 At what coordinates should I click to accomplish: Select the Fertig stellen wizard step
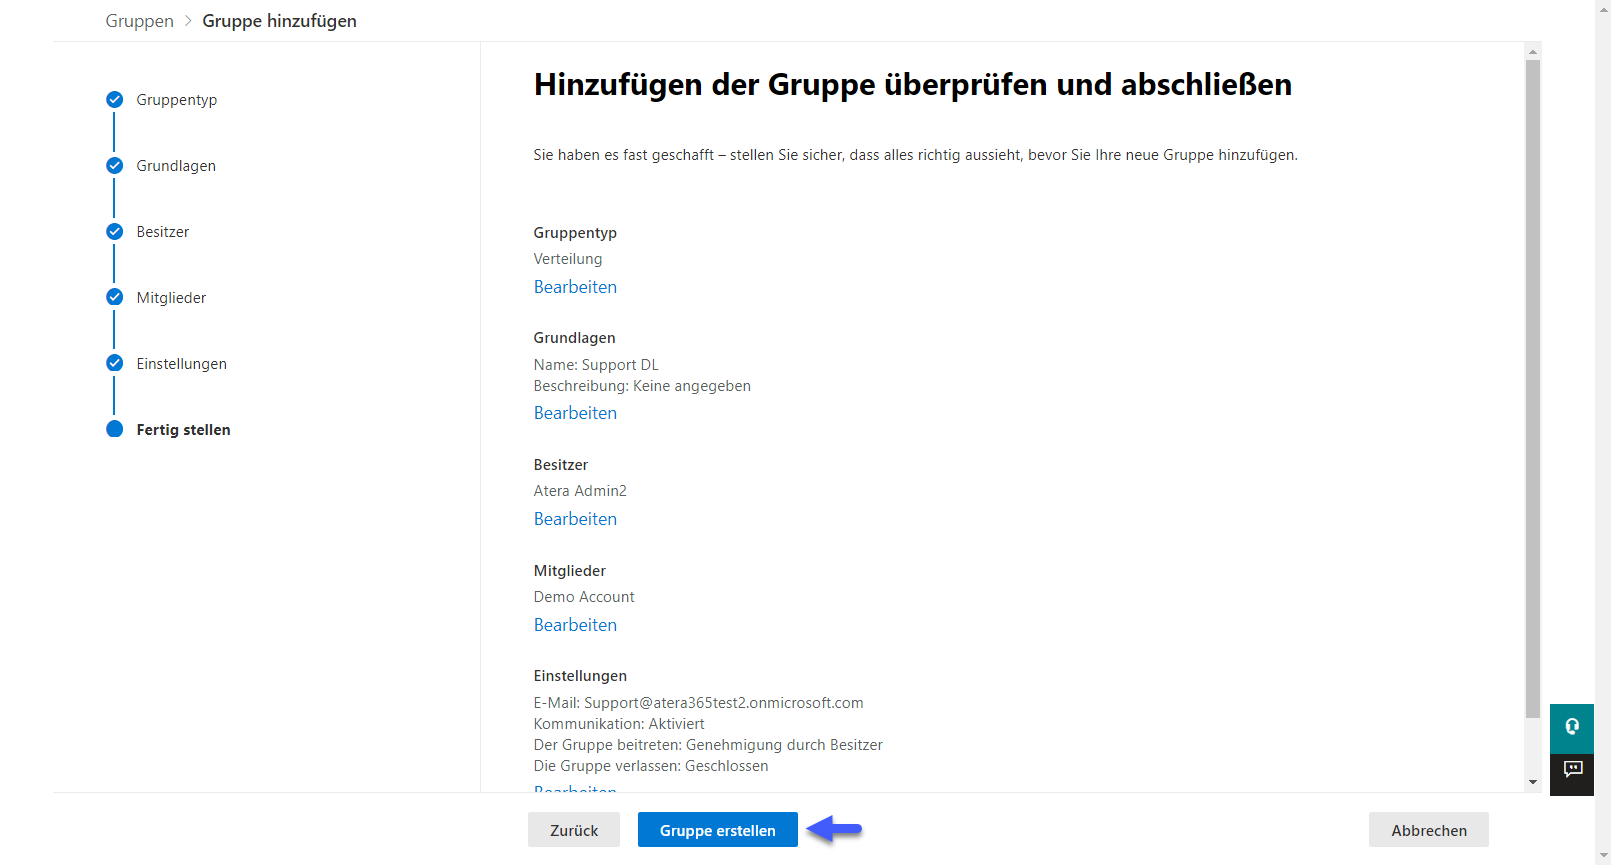(x=184, y=430)
